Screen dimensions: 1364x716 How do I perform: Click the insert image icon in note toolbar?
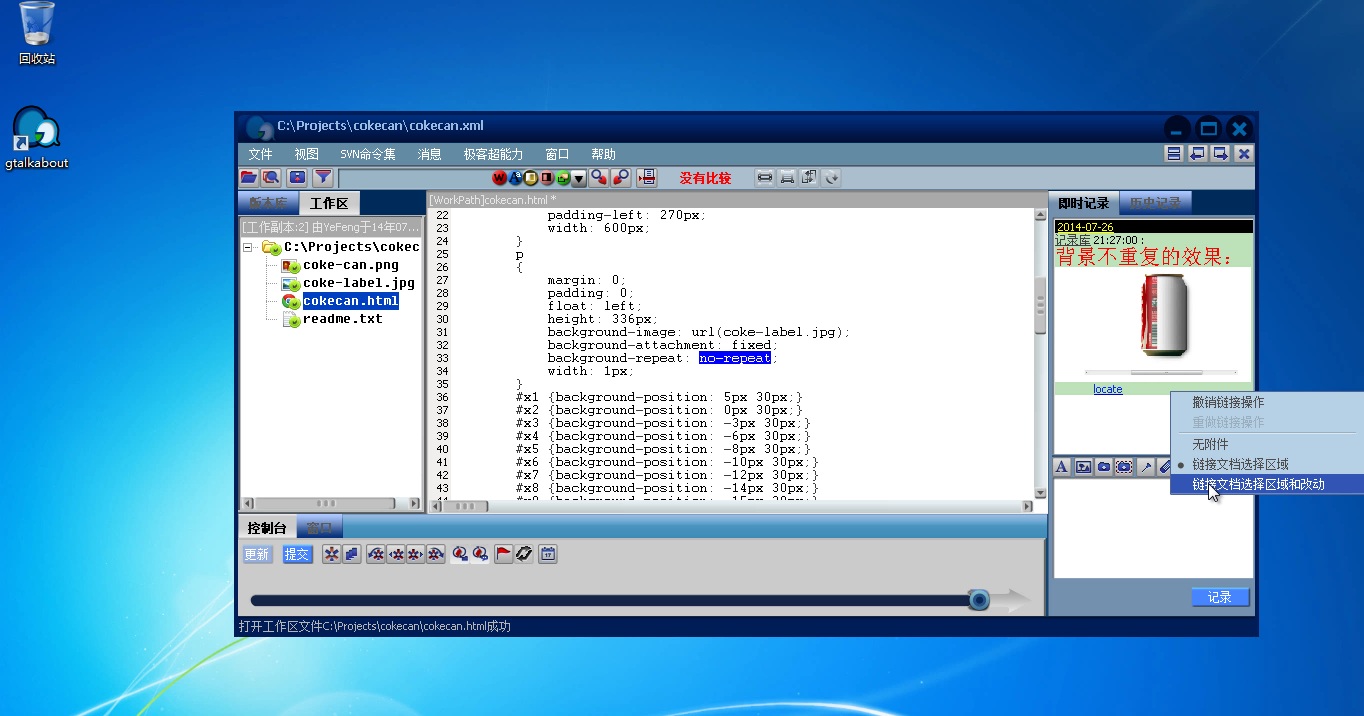1083,467
